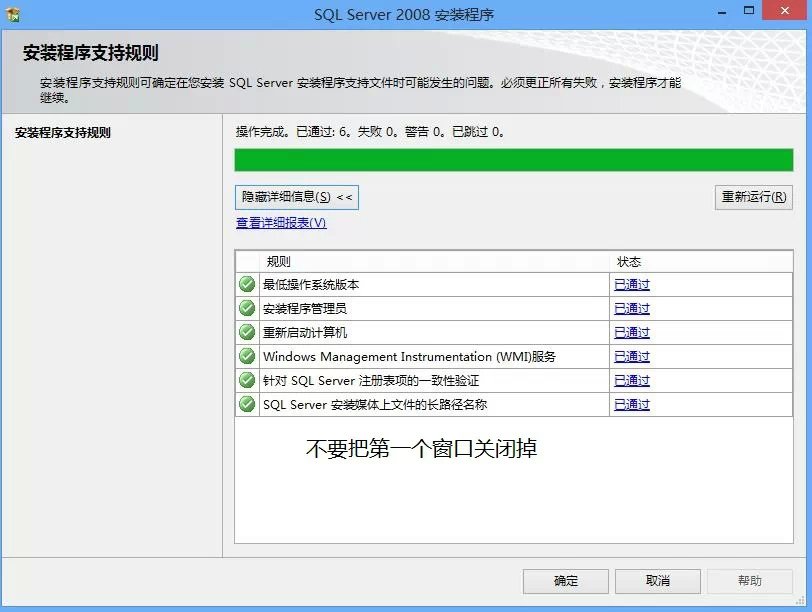The height and width of the screenshot is (612, 812).
Task: Click the passed icon next to 安装程序管理员 rule
Action: point(245,308)
